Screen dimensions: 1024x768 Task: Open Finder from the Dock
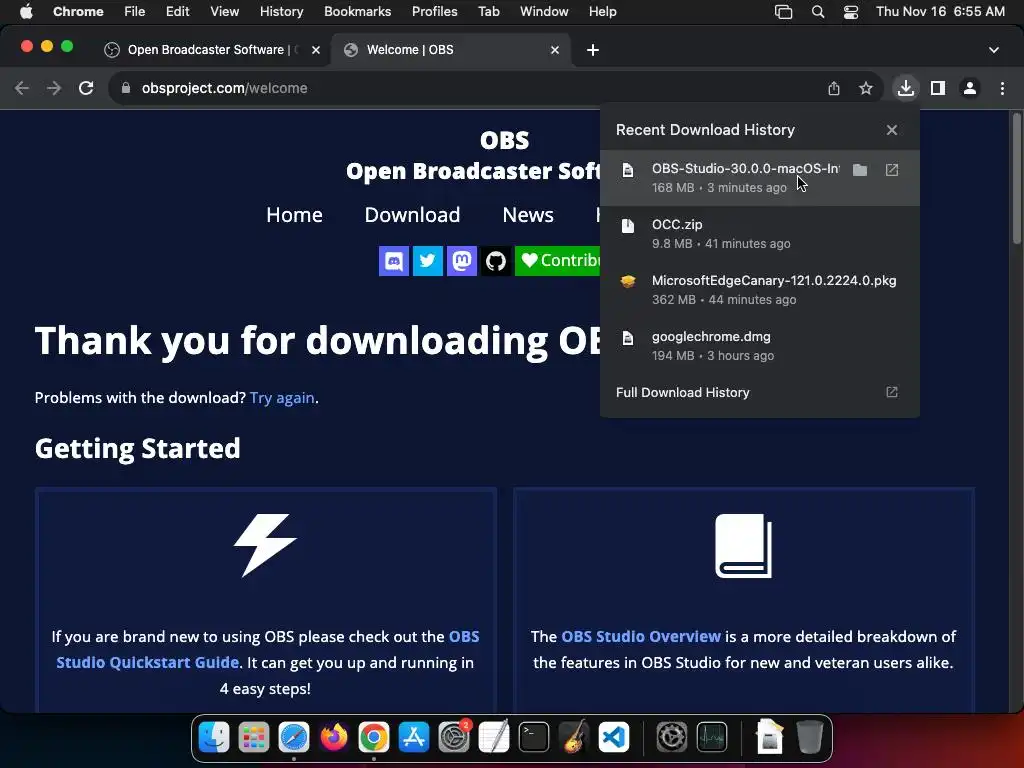coord(214,738)
